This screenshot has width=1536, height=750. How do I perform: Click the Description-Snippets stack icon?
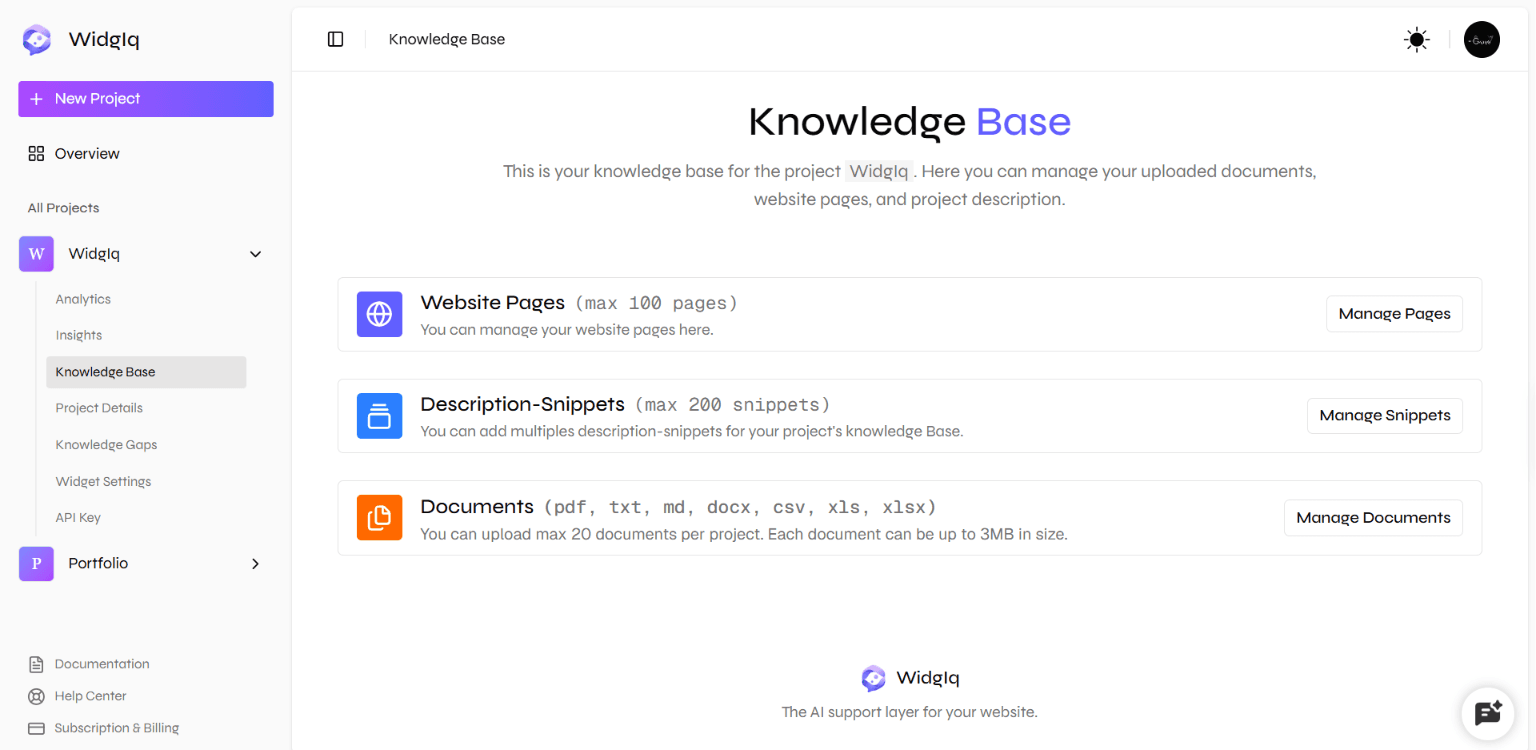pyautogui.click(x=379, y=416)
